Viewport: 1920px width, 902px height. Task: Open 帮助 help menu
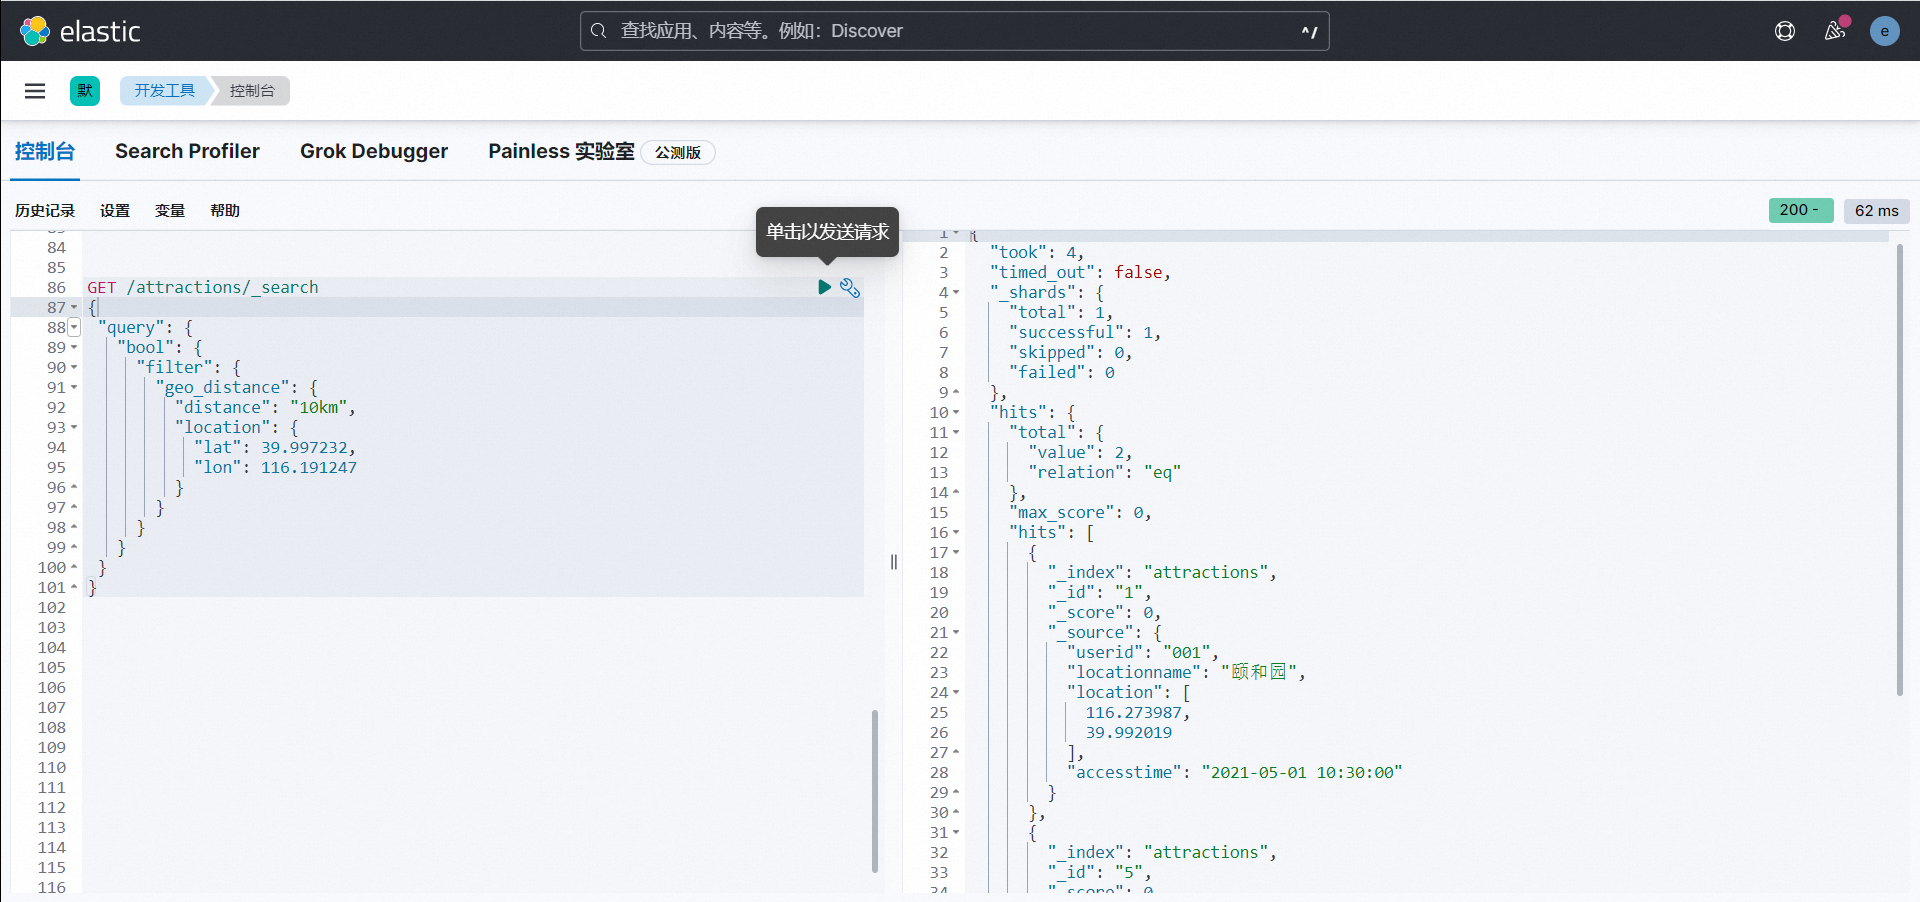(225, 211)
